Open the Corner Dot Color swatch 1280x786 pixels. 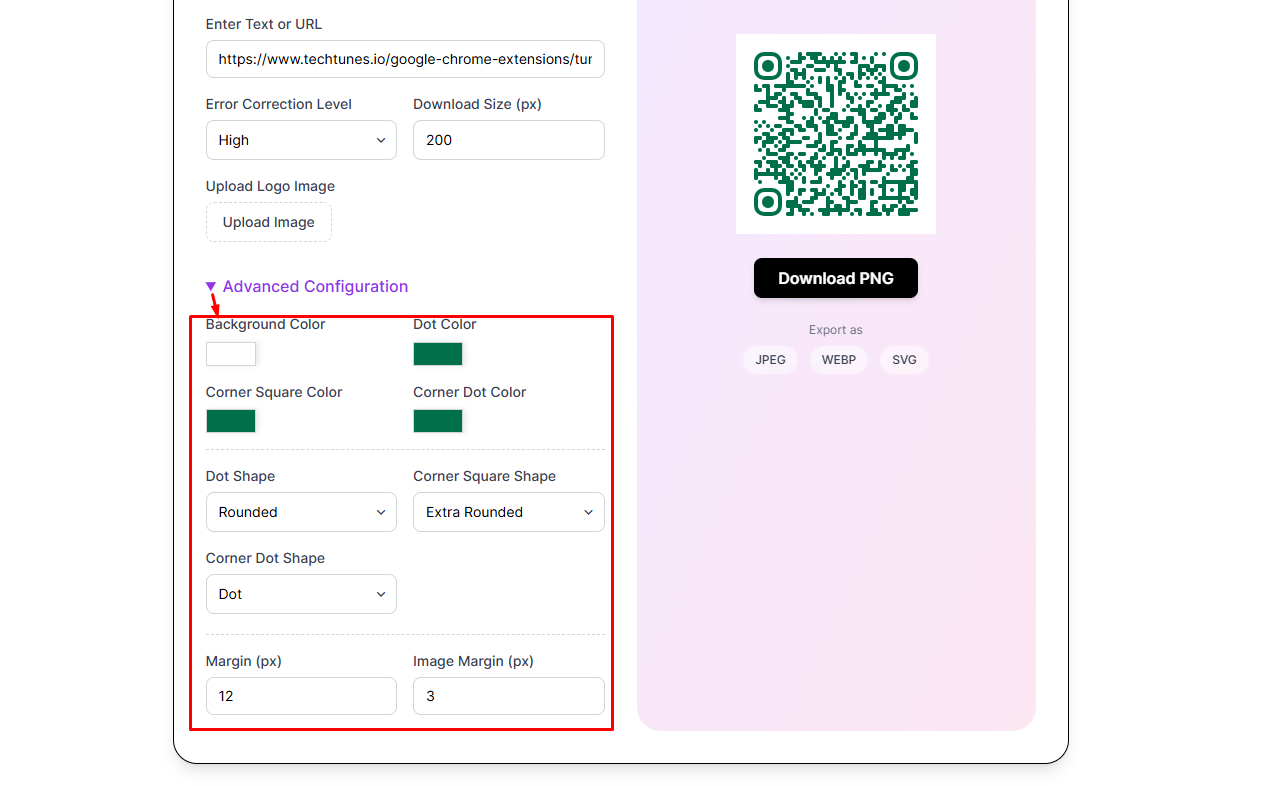coord(438,421)
